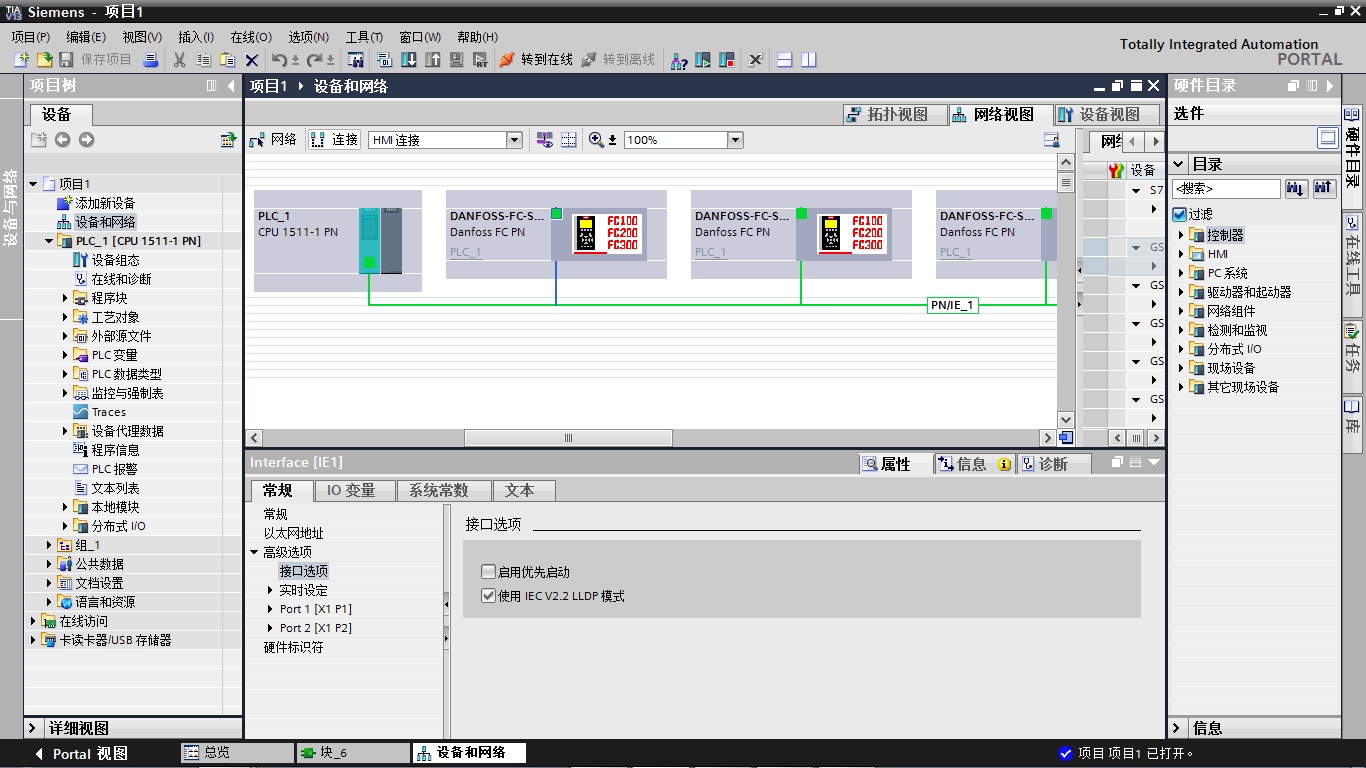This screenshot has width=1366, height=768.
Task: Collapse the PLC_1 [CPU 1511-1 PN] node
Action: (50, 241)
